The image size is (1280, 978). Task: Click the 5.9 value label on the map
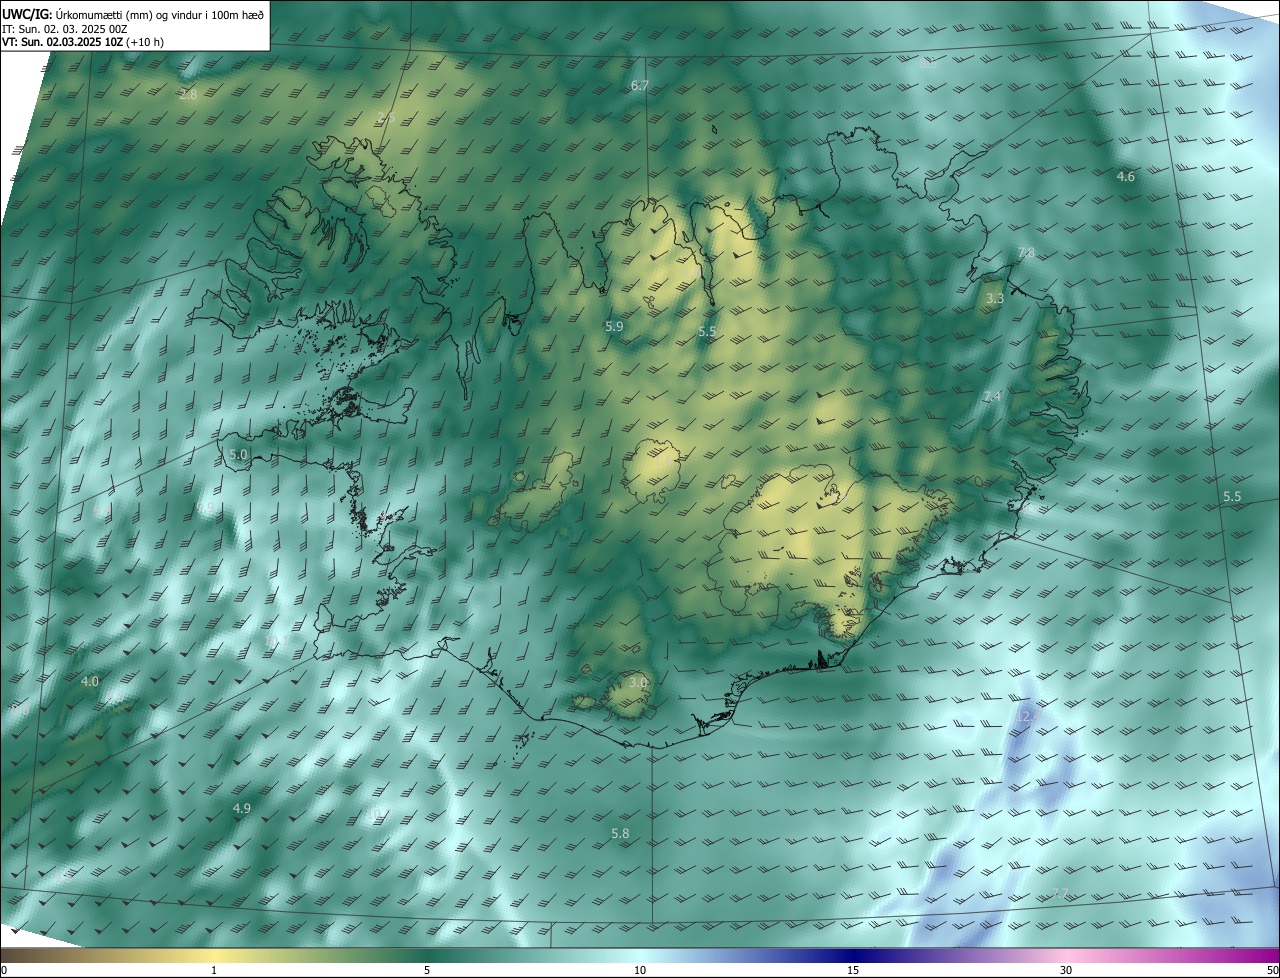[614, 327]
